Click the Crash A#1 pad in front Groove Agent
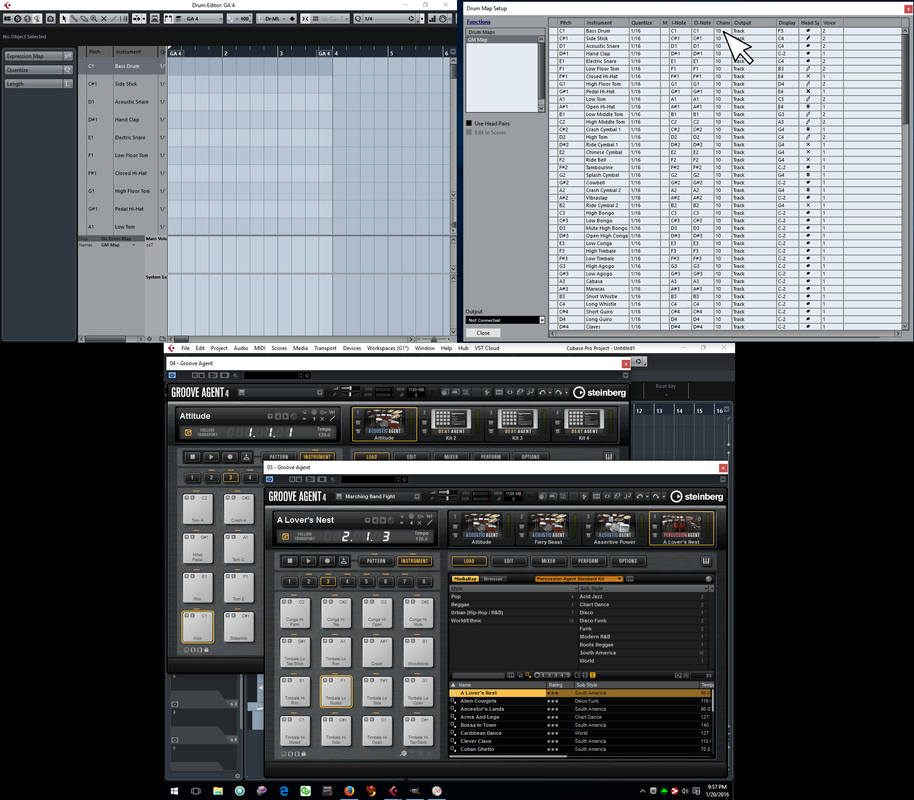 (377, 652)
